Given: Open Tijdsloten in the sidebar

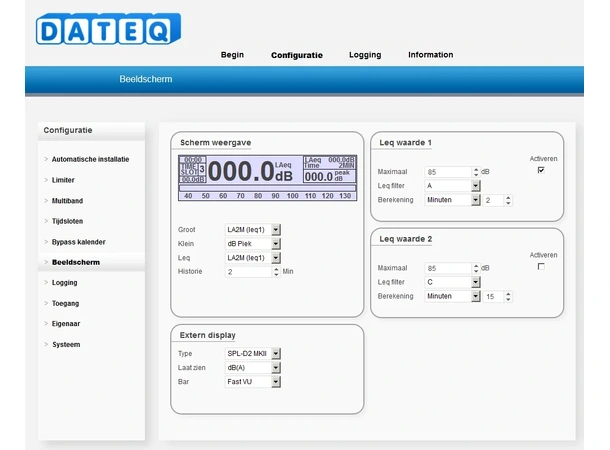Looking at the screenshot, I should [x=67, y=221].
